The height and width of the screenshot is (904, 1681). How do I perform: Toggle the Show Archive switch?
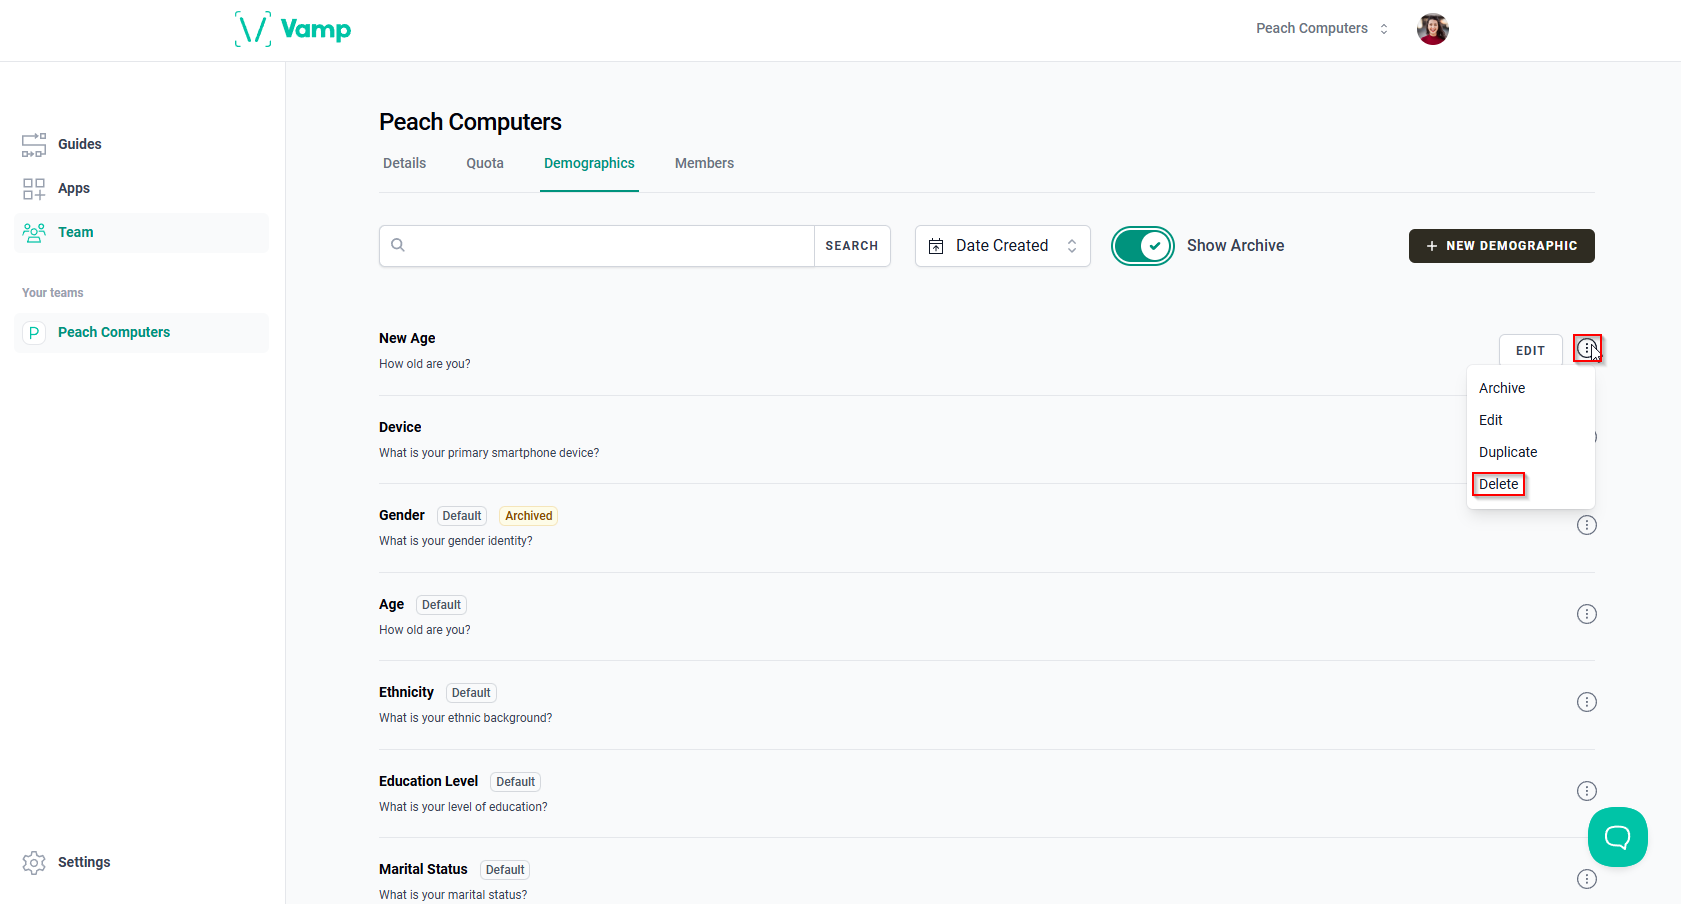click(1143, 246)
